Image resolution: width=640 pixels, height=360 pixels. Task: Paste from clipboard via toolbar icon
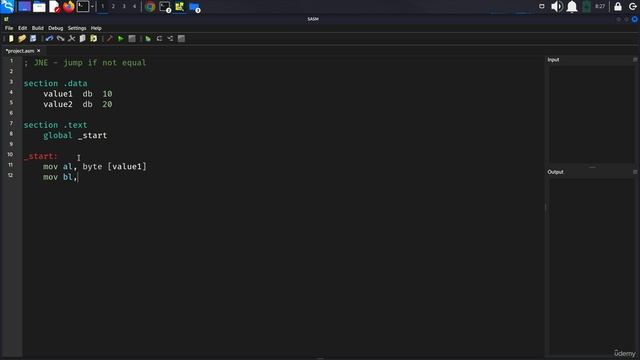click(x=93, y=38)
